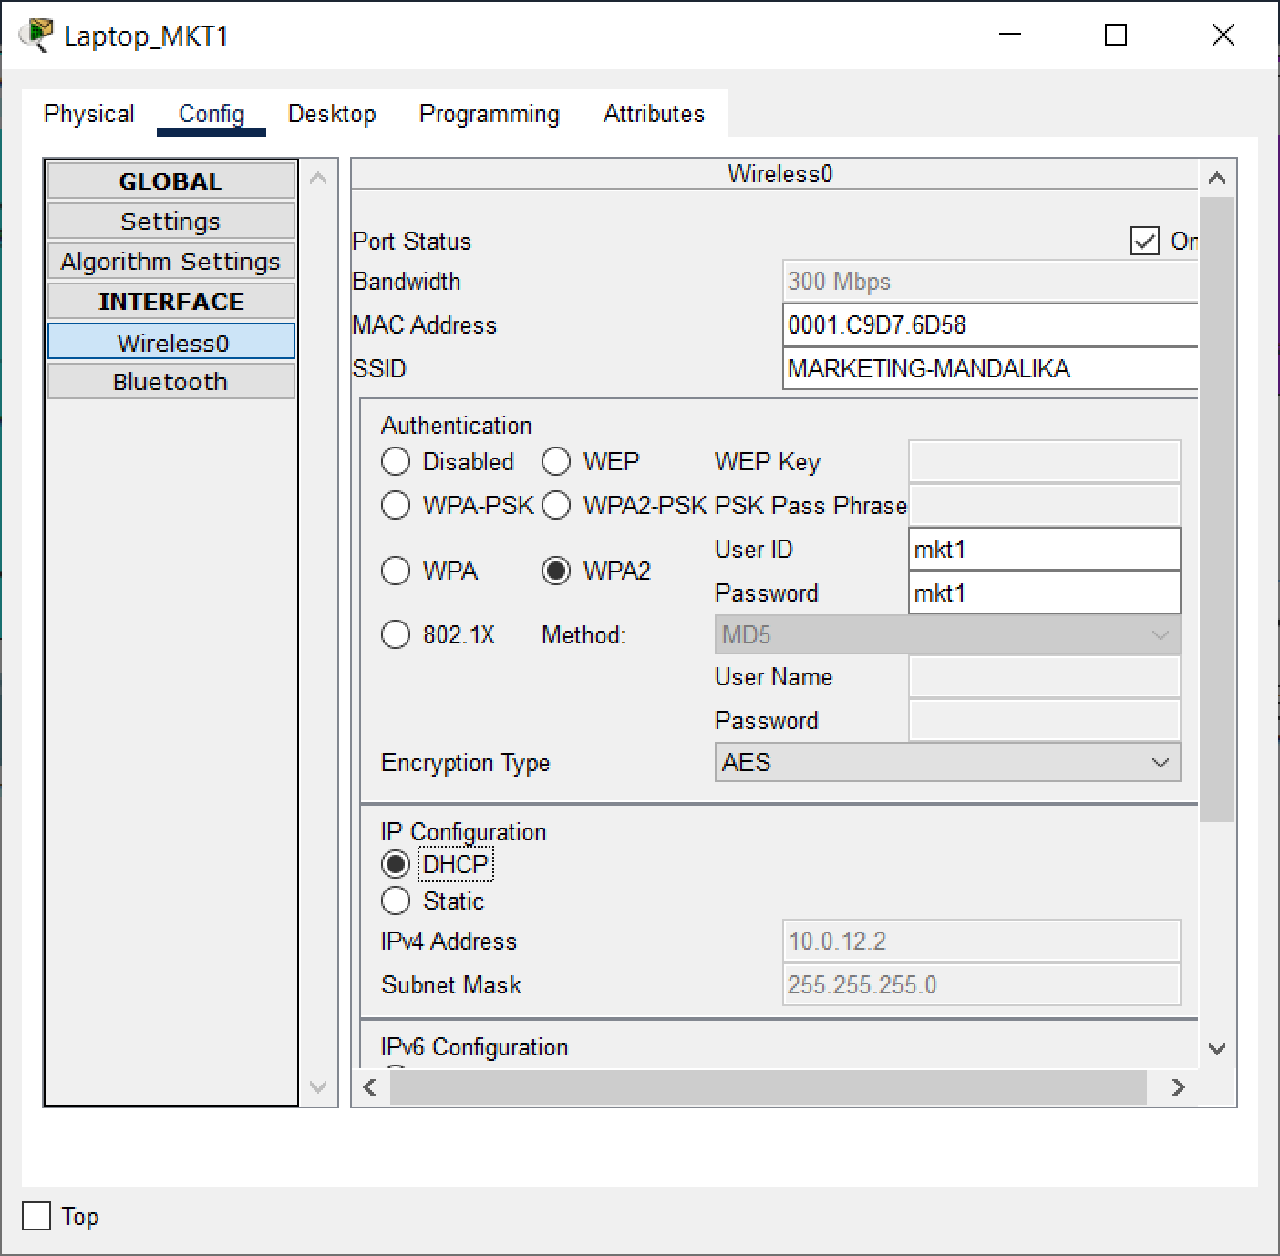Select the Wireless0 interface
The width and height of the screenshot is (1280, 1256).
pyautogui.click(x=170, y=342)
